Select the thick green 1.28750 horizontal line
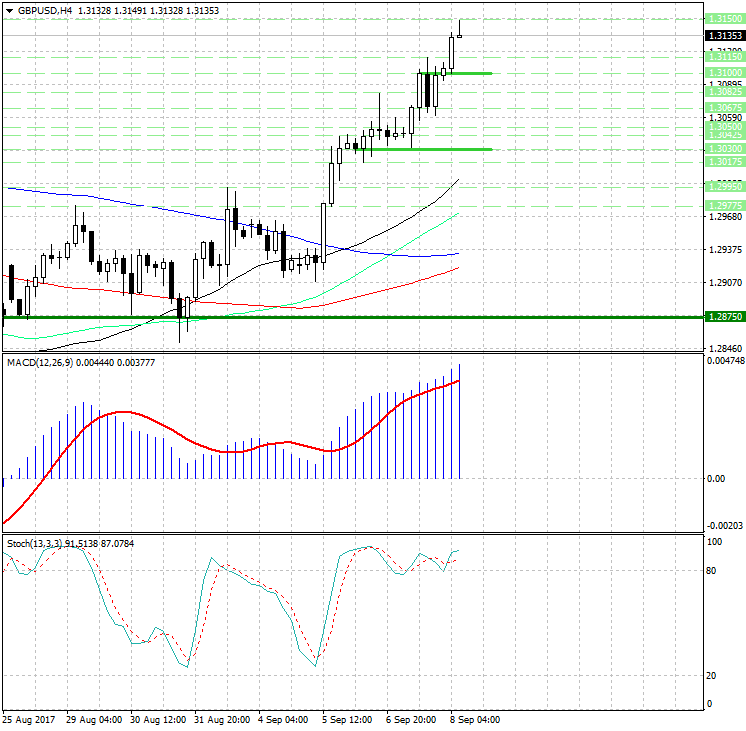Viewport: 746px width, 731px height. point(353,317)
